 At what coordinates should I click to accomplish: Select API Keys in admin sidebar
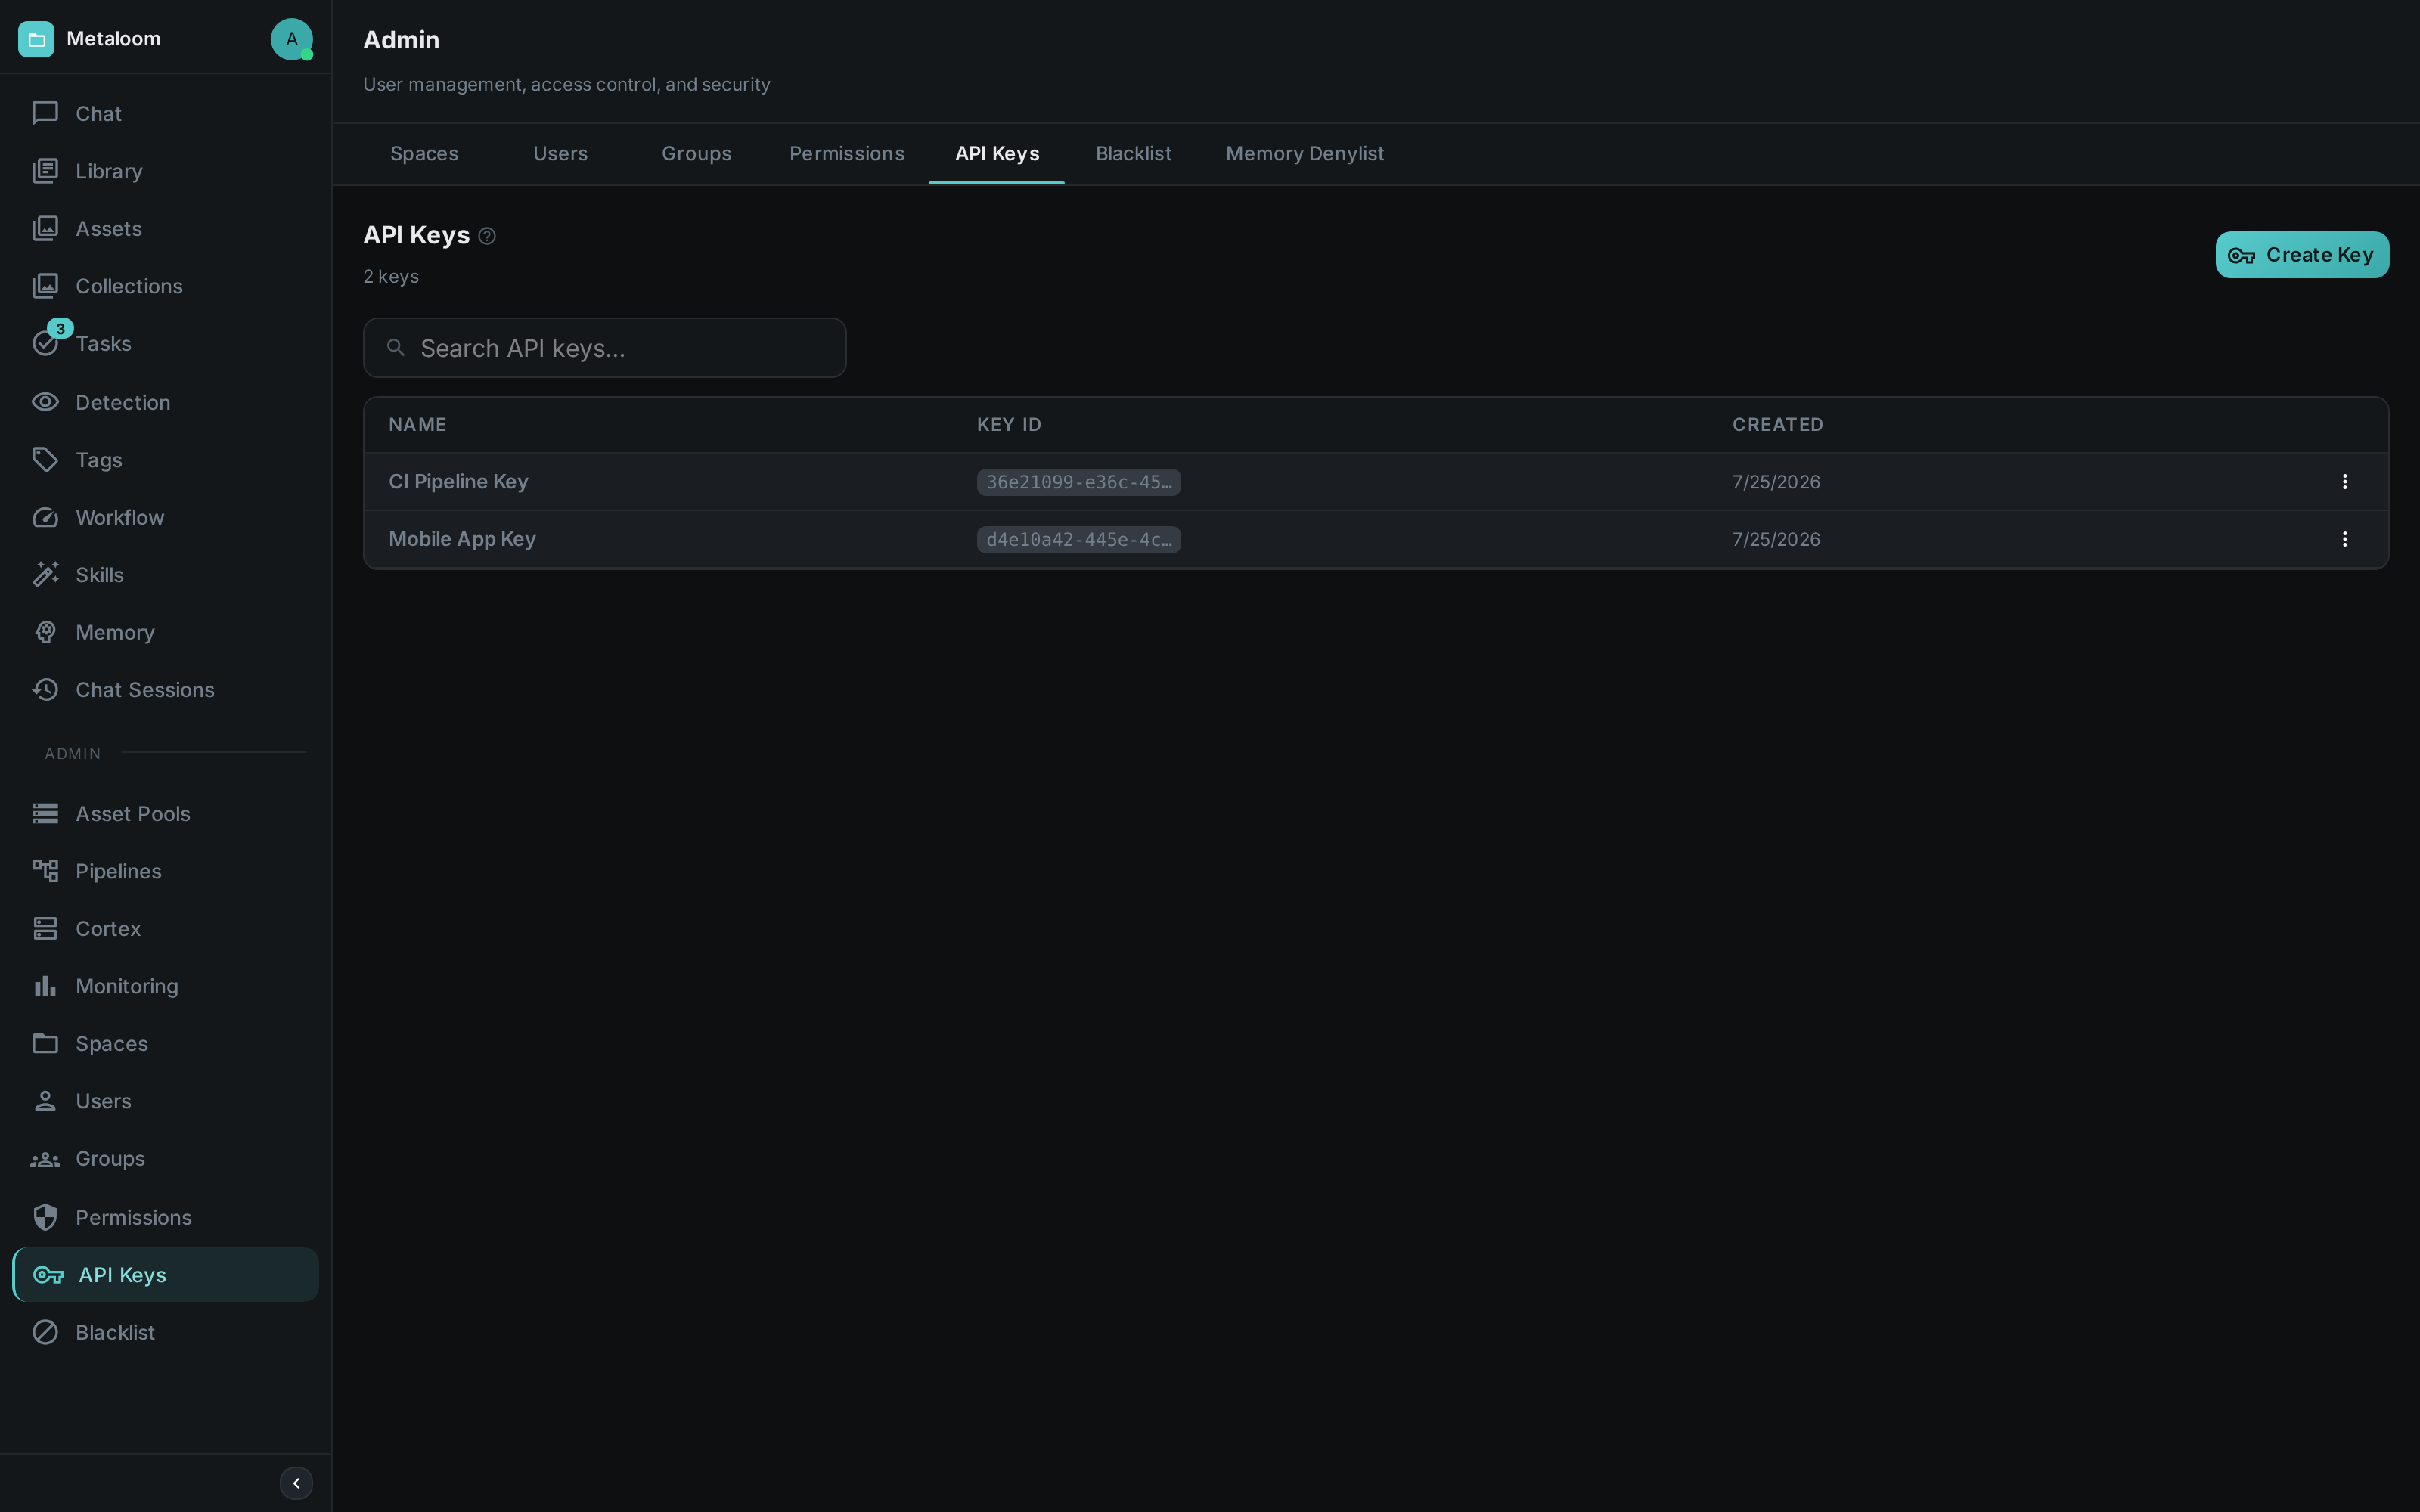[165, 1275]
